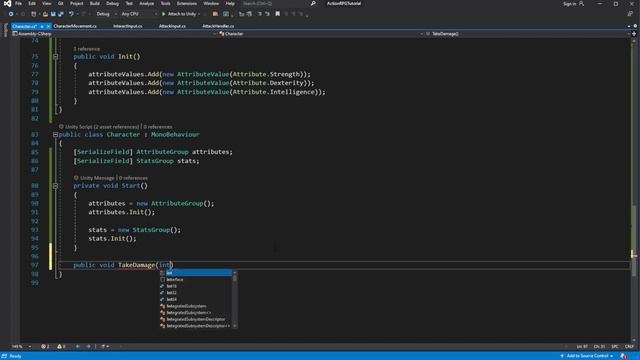Screen dimensions: 640x360
Task: Open the TakeDamage member navigation dropdown
Action: (527, 34)
